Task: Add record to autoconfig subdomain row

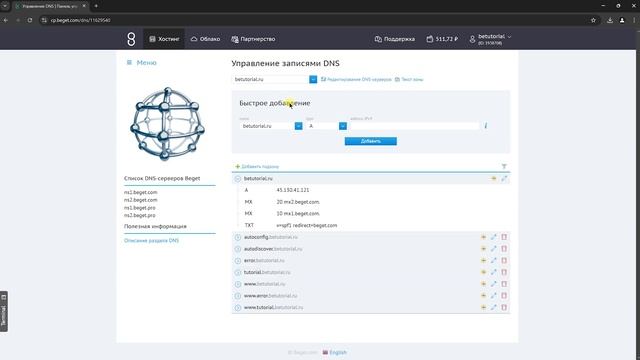Action: 483,237
